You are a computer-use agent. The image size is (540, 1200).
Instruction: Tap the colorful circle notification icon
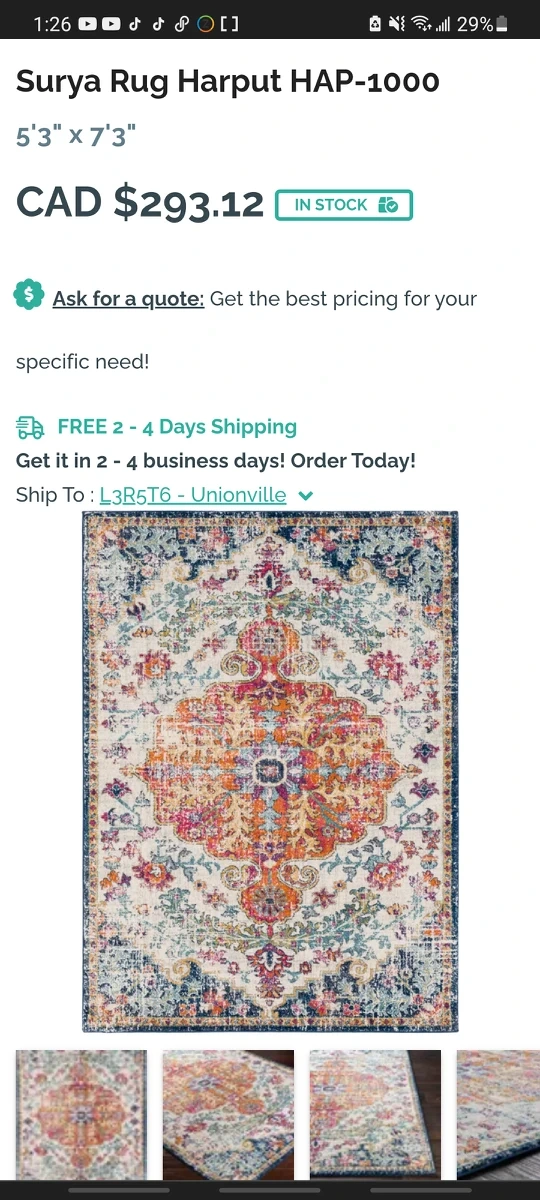pyautogui.click(x=206, y=24)
